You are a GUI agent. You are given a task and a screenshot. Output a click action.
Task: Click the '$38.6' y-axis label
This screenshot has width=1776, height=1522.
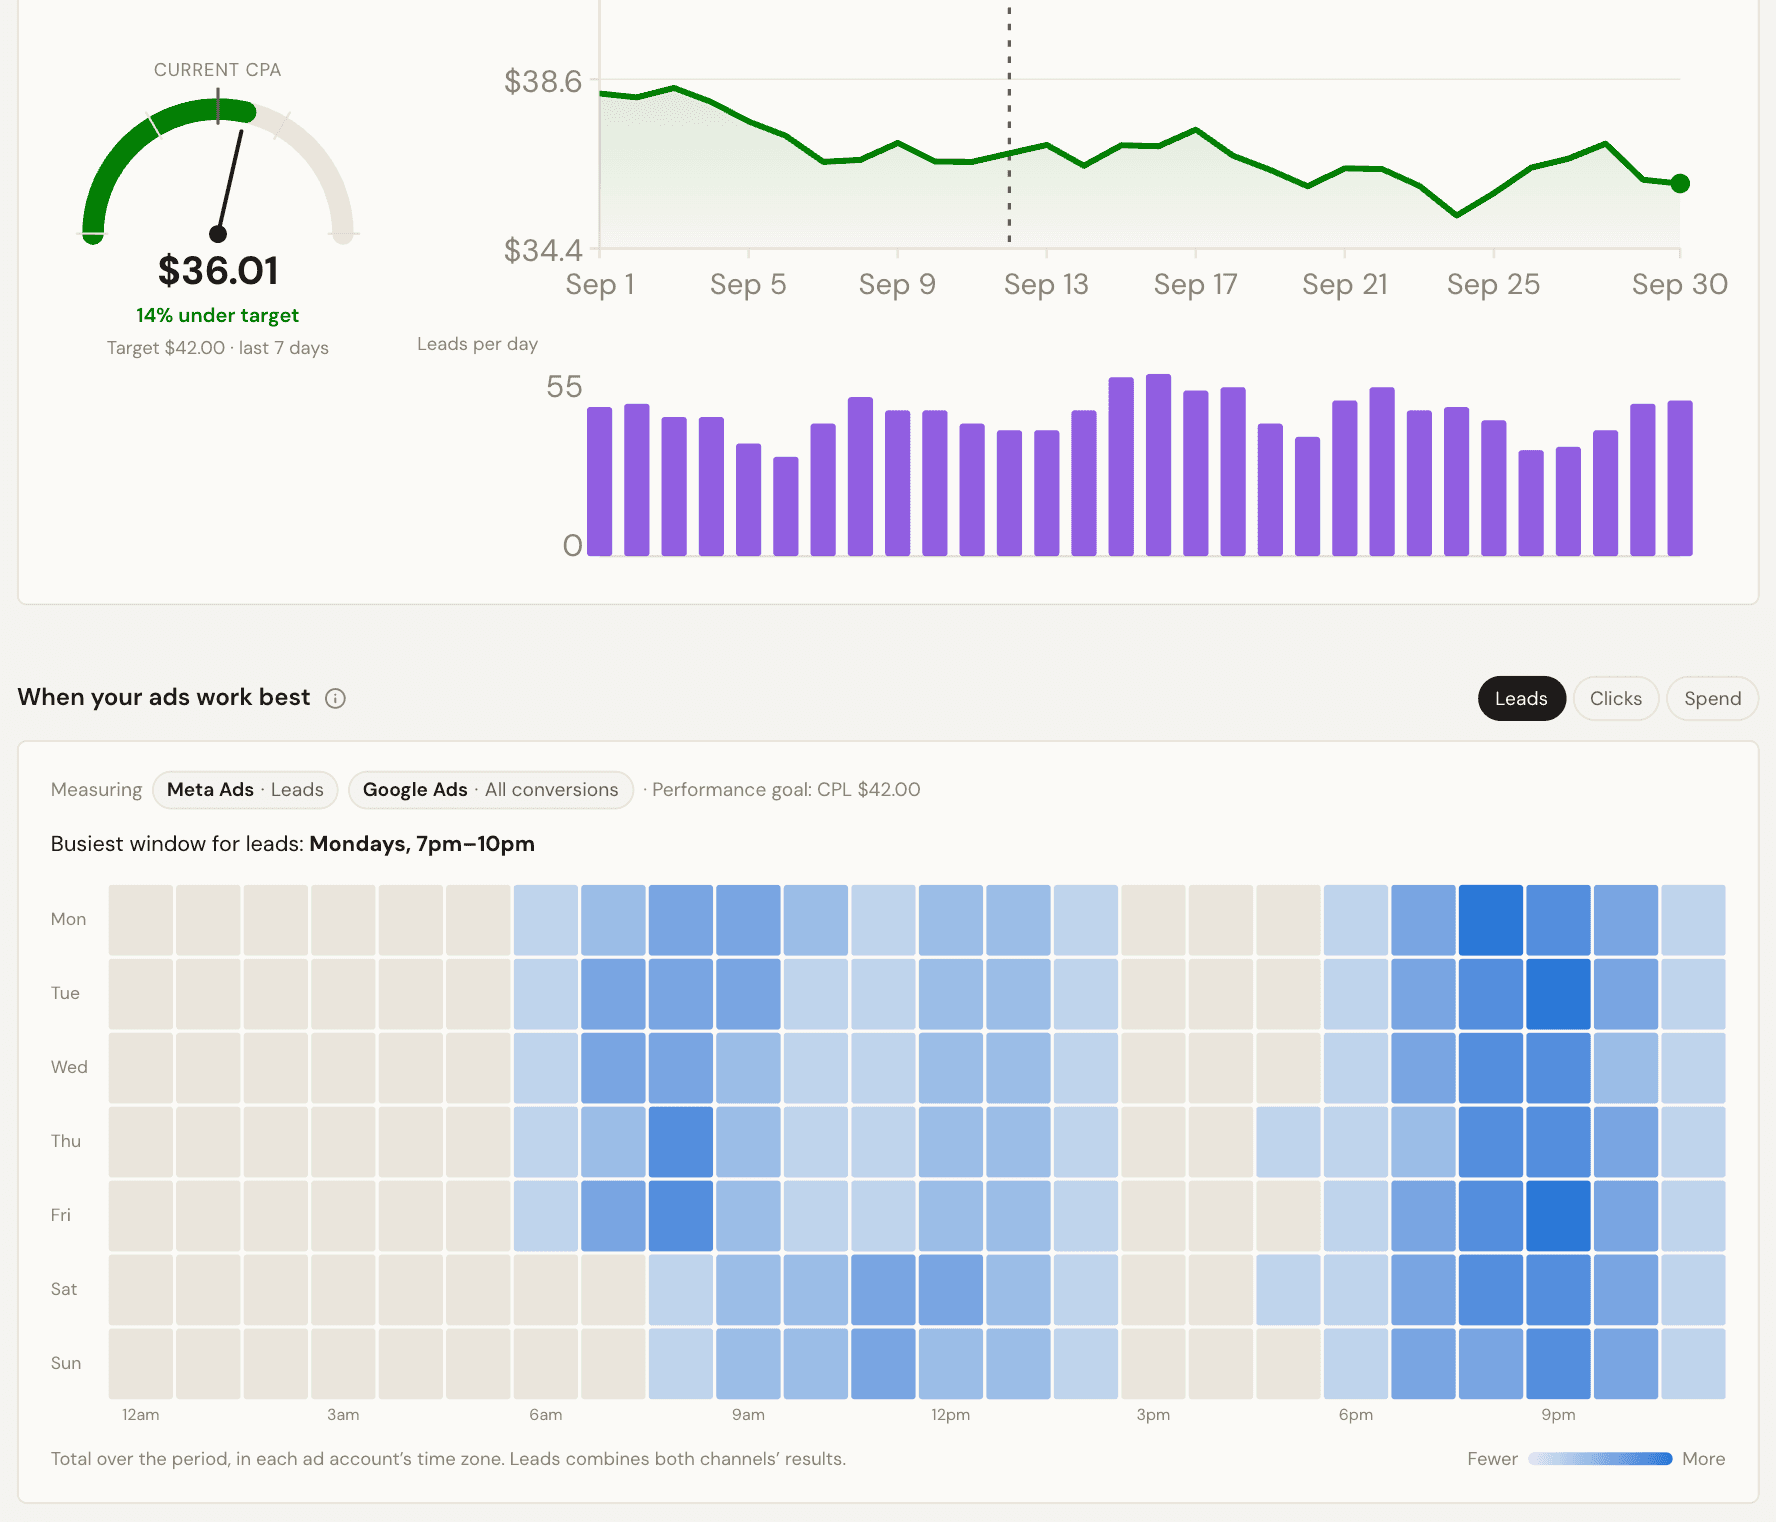click(542, 81)
